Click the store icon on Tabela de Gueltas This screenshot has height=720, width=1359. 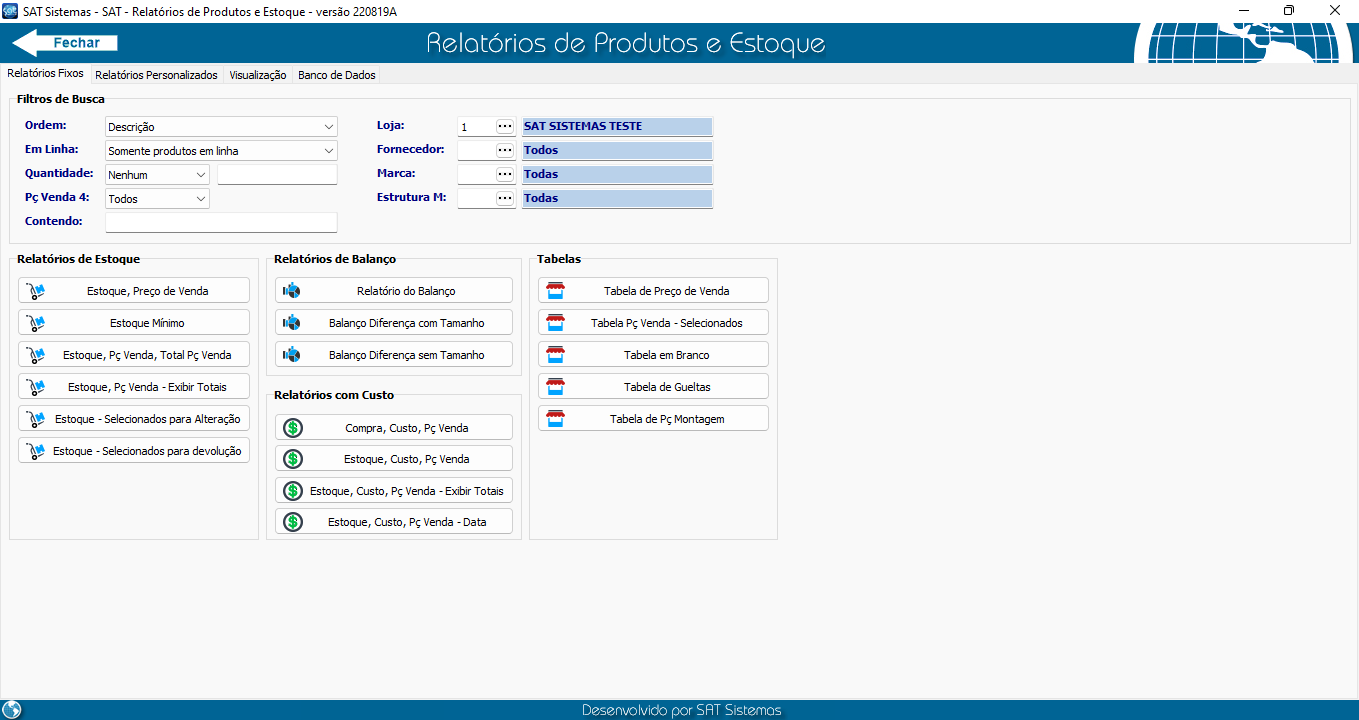click(555, 387)
